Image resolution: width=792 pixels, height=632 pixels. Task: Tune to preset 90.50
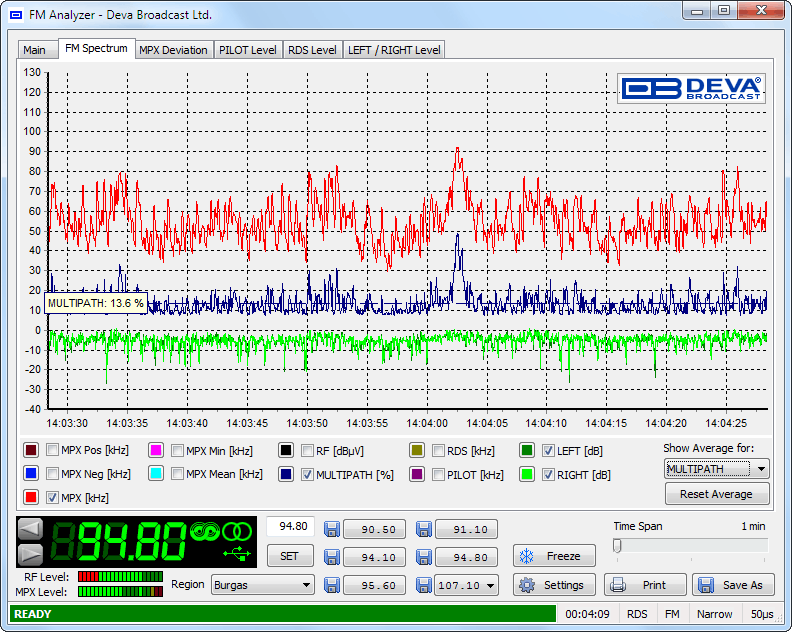(374, 529)
